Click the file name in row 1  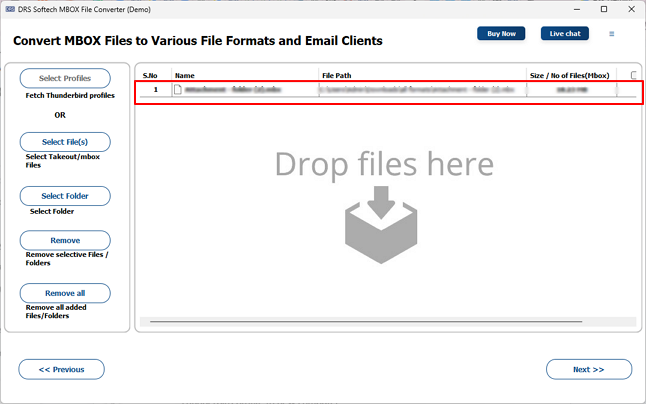click(233, 89)
